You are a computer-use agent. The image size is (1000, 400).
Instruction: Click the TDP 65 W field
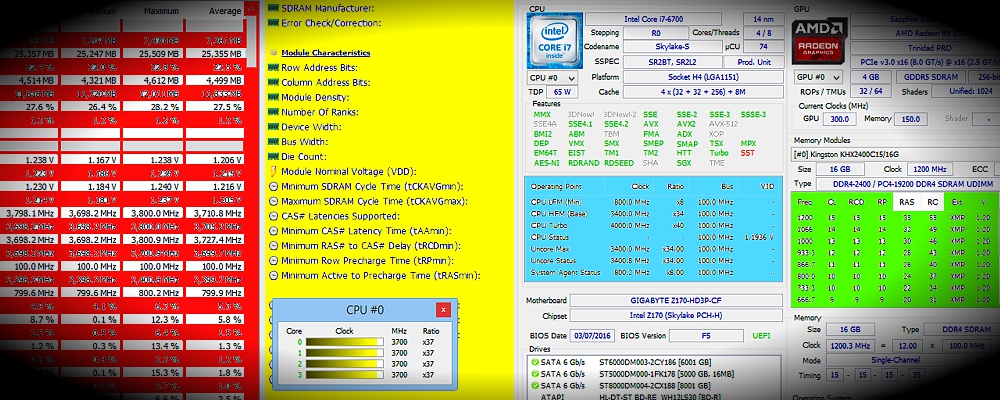click(562, 93)
